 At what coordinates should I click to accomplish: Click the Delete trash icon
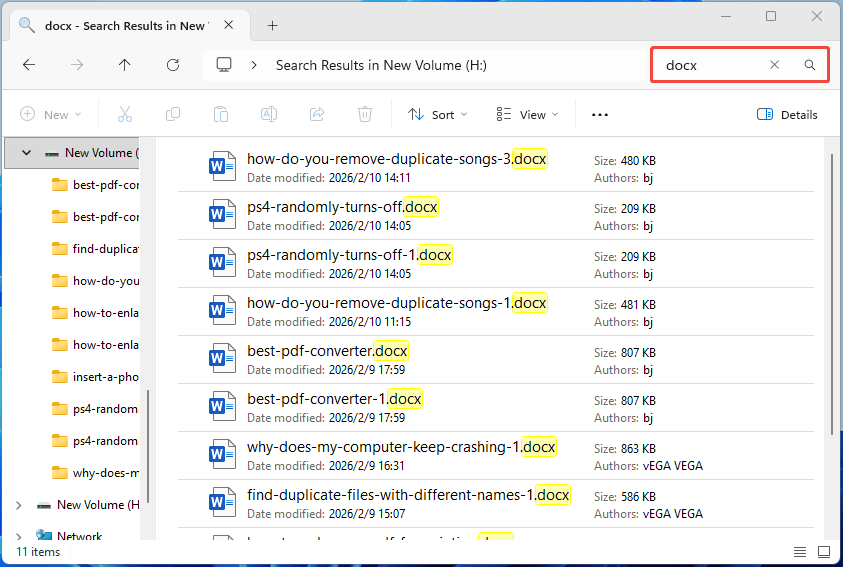point(365,114)
